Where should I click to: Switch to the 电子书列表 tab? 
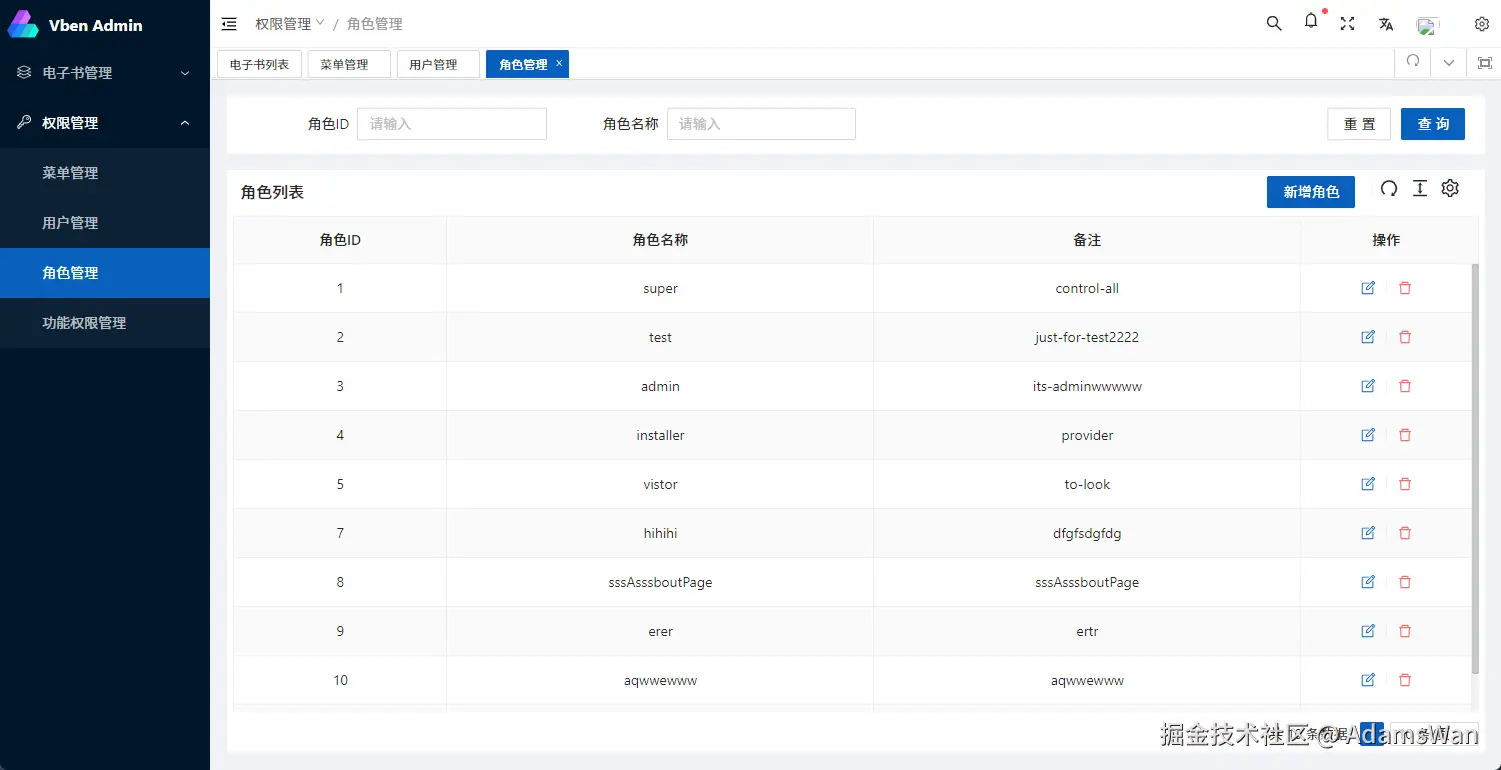point(259,64)
